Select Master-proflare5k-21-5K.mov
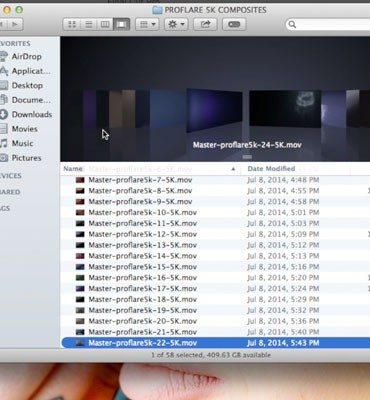 point(215,332)
